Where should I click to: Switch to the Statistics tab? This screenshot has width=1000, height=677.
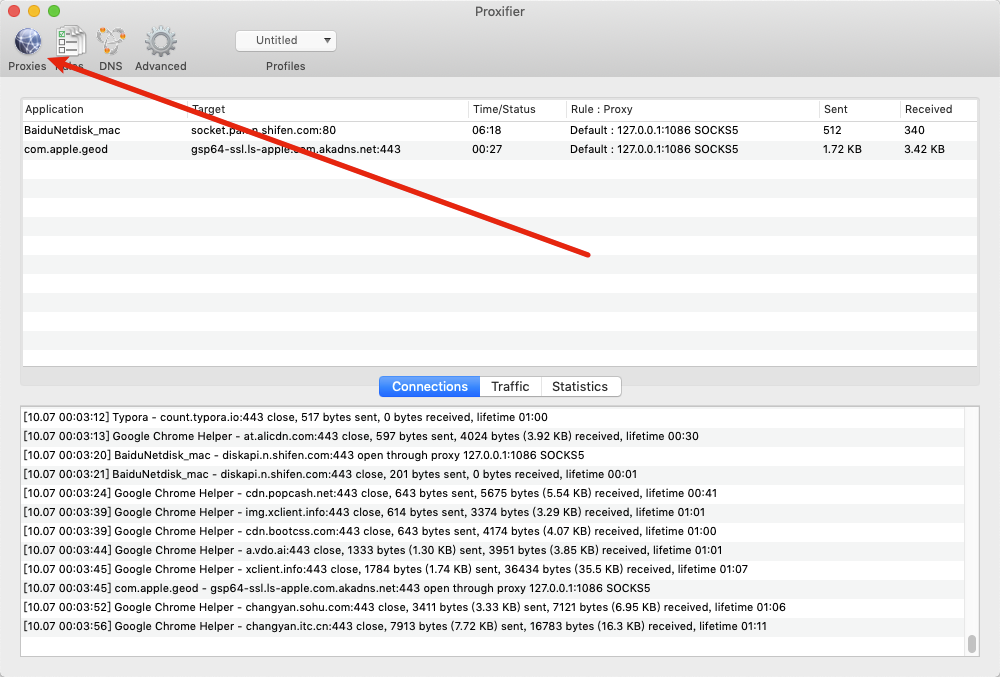click(580, 386)
